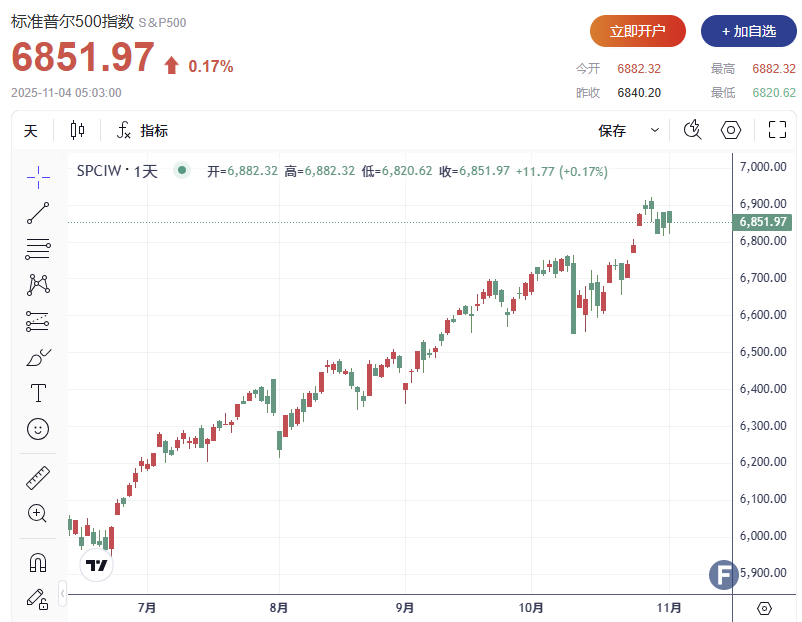The height and width of the screenshot is (622, 802).
Task: Select the ruler measure tool
Action: pos(38,478)
